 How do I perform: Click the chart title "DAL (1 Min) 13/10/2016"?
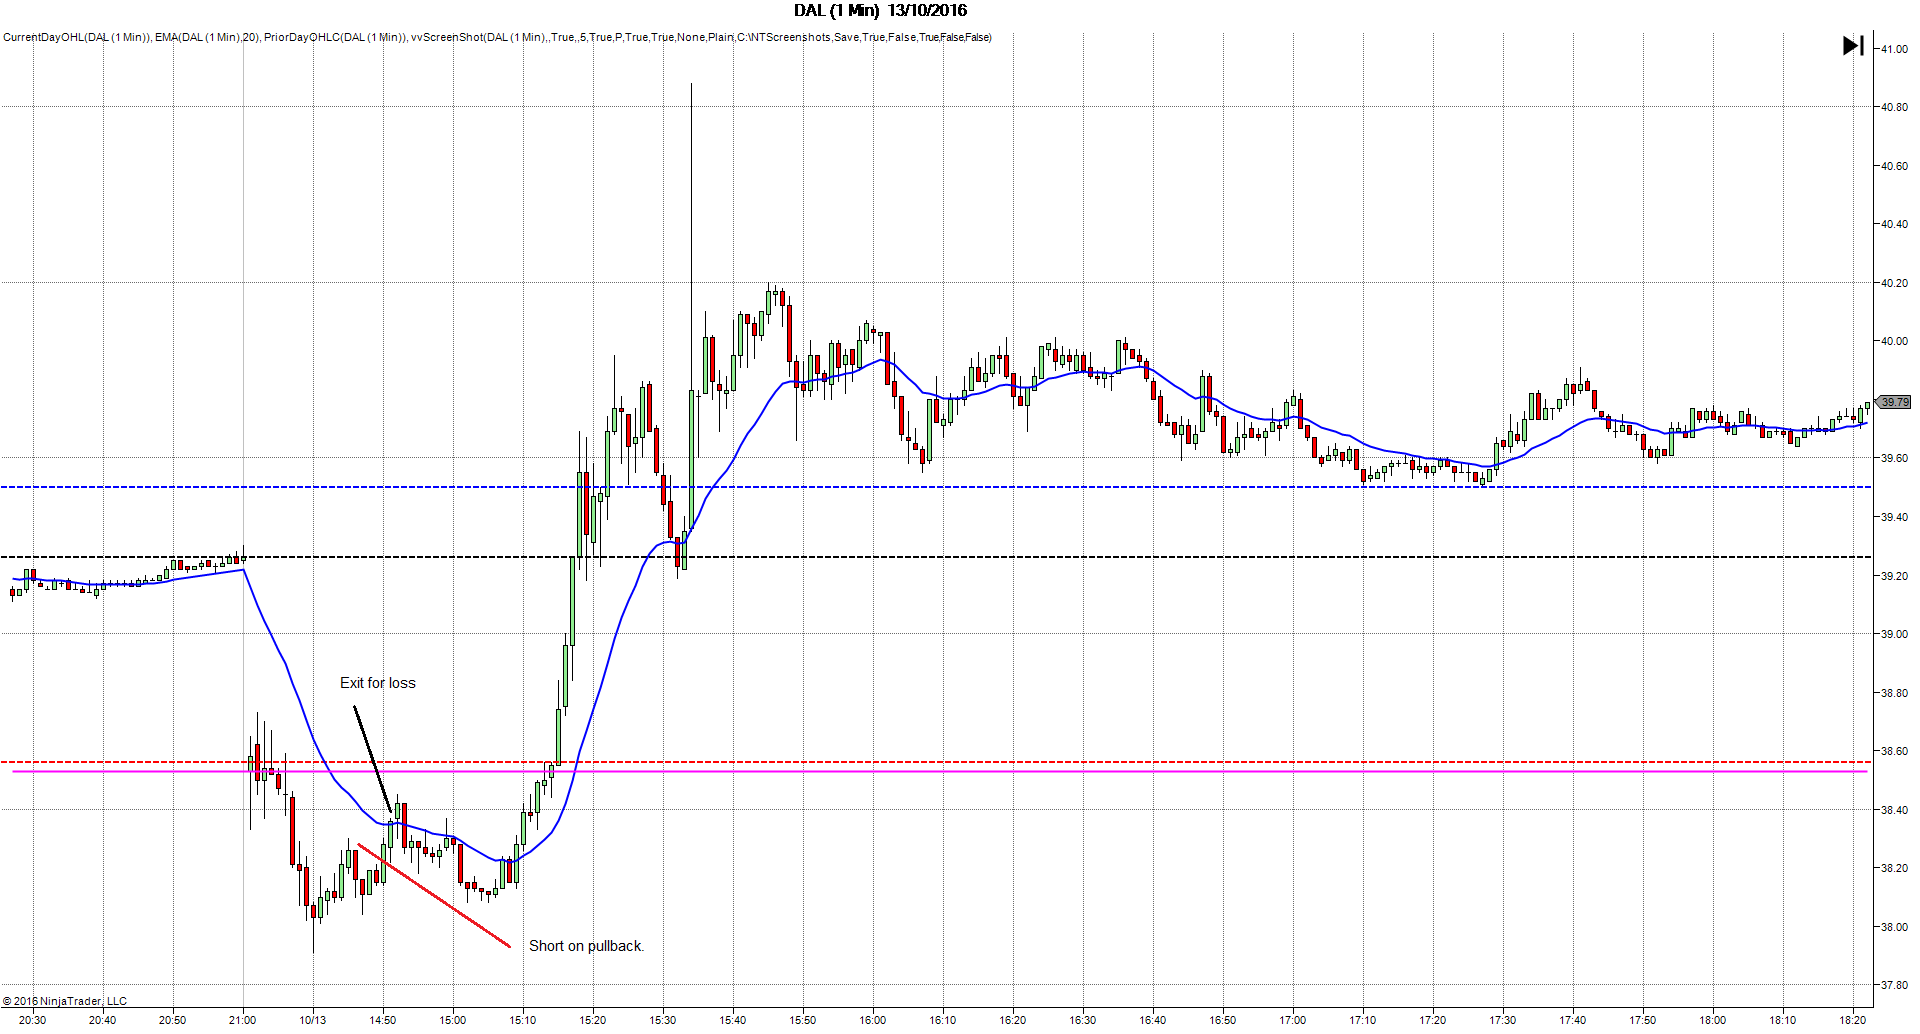click(881, 11)
